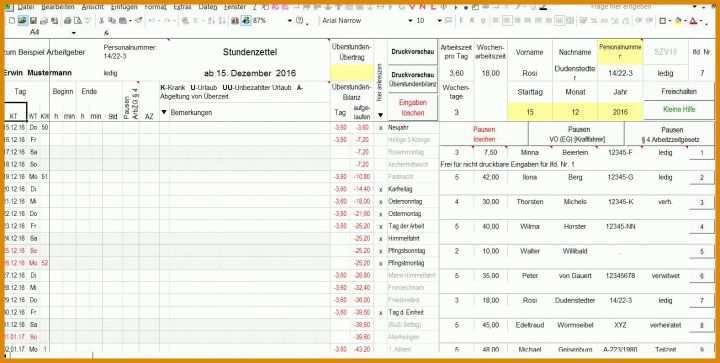The image size is (720, 363).
Task: Open the Fenster menu
Action: click(235, 7)
